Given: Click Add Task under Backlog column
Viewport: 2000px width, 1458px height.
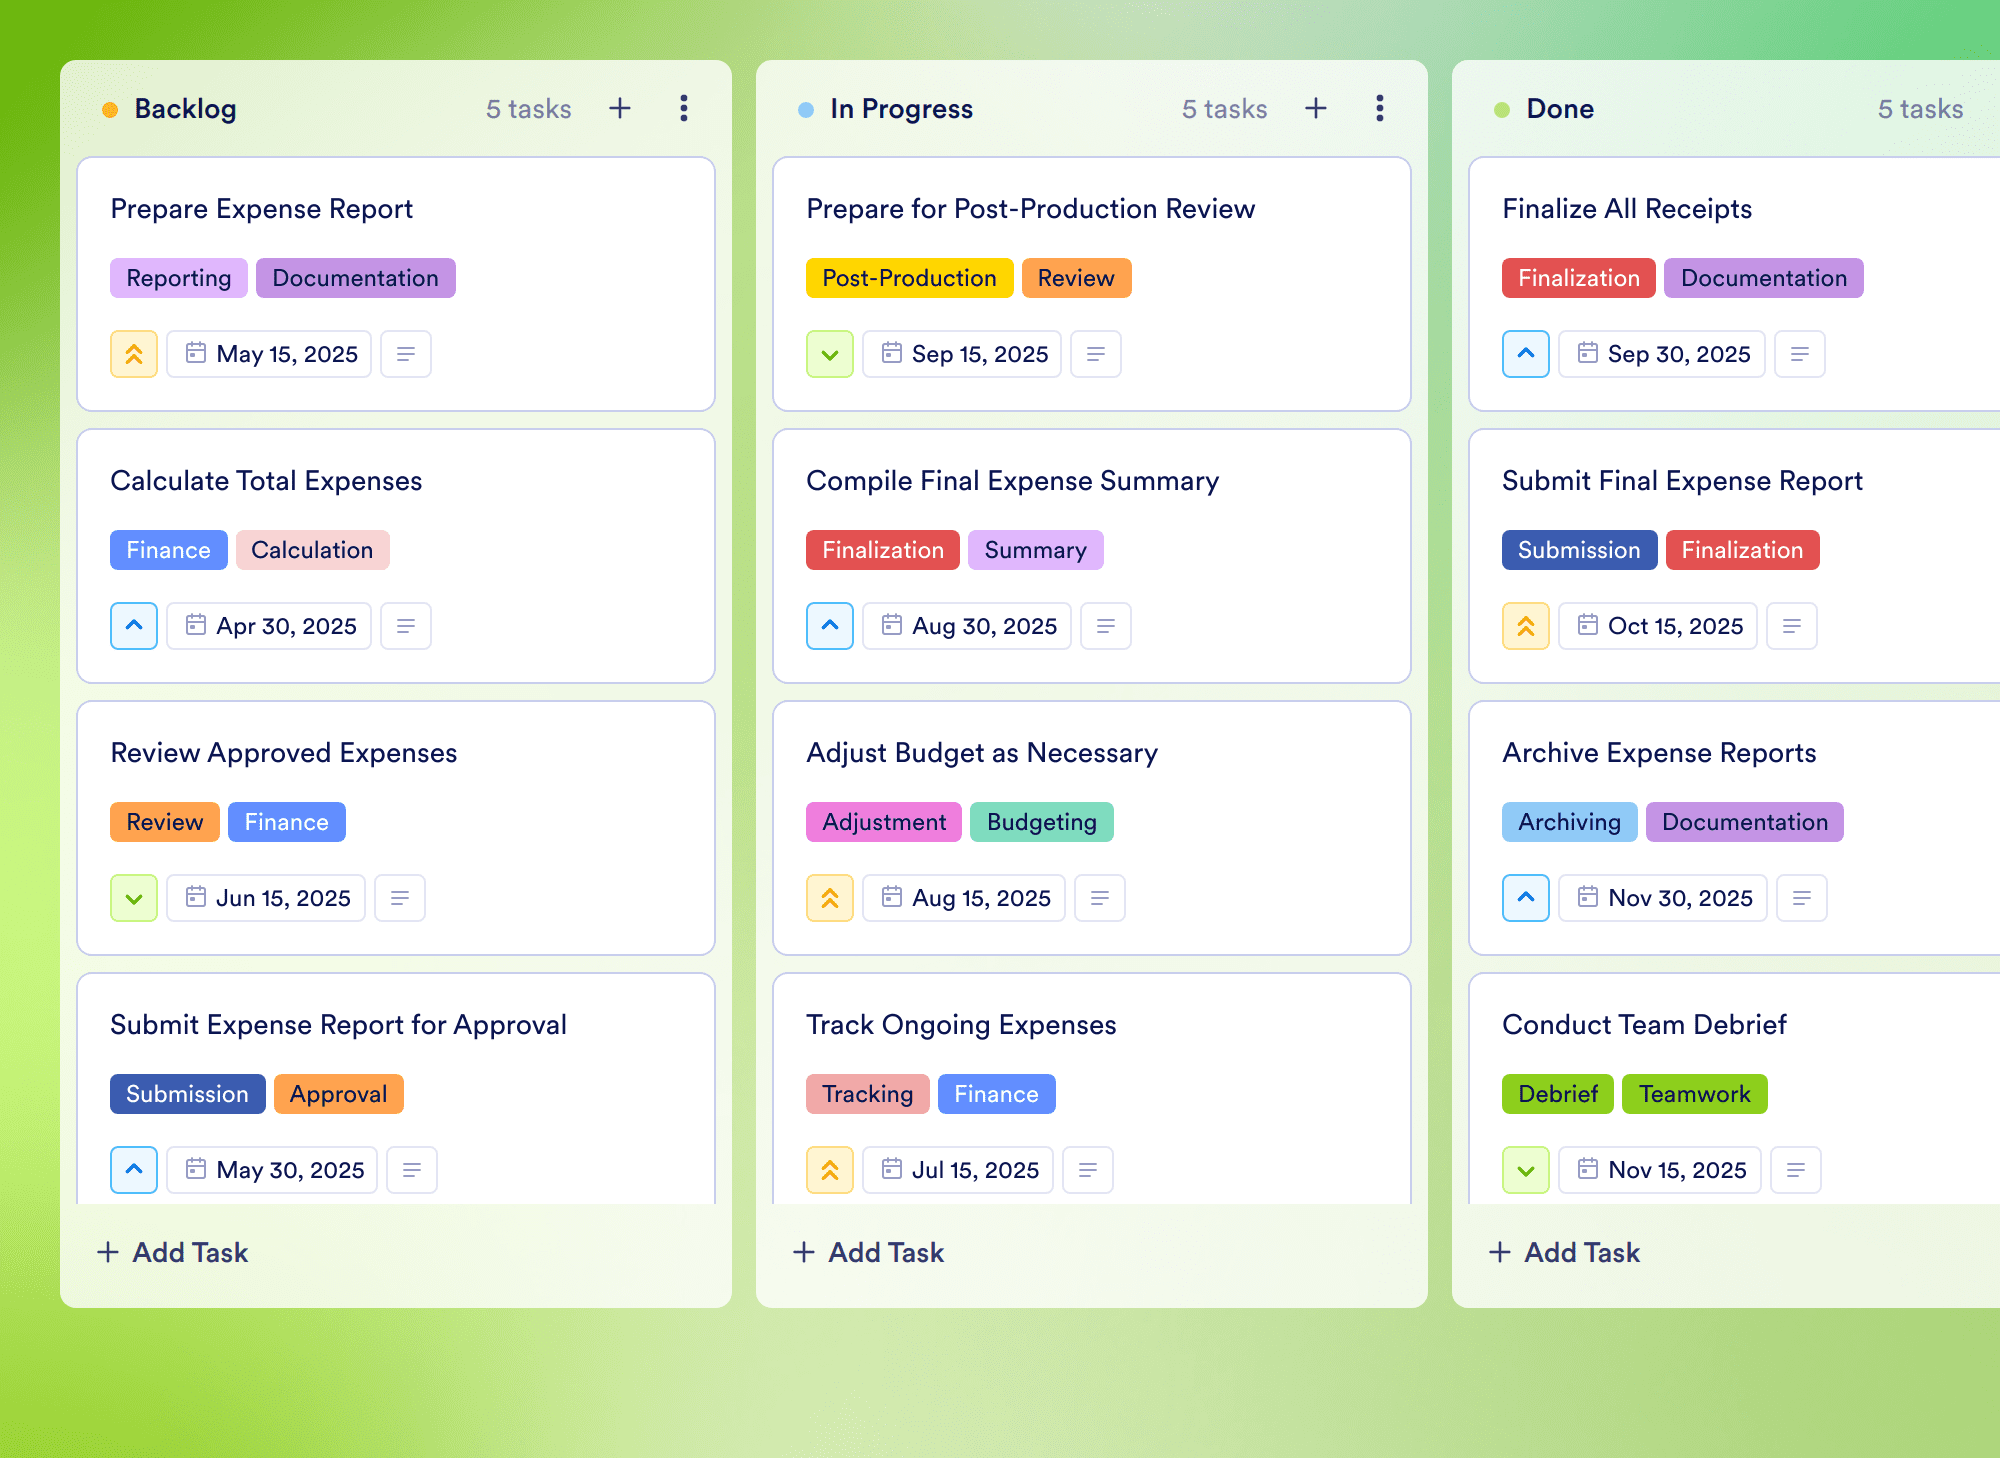Looking at the screenshot, I should [x=172, y=1252].
